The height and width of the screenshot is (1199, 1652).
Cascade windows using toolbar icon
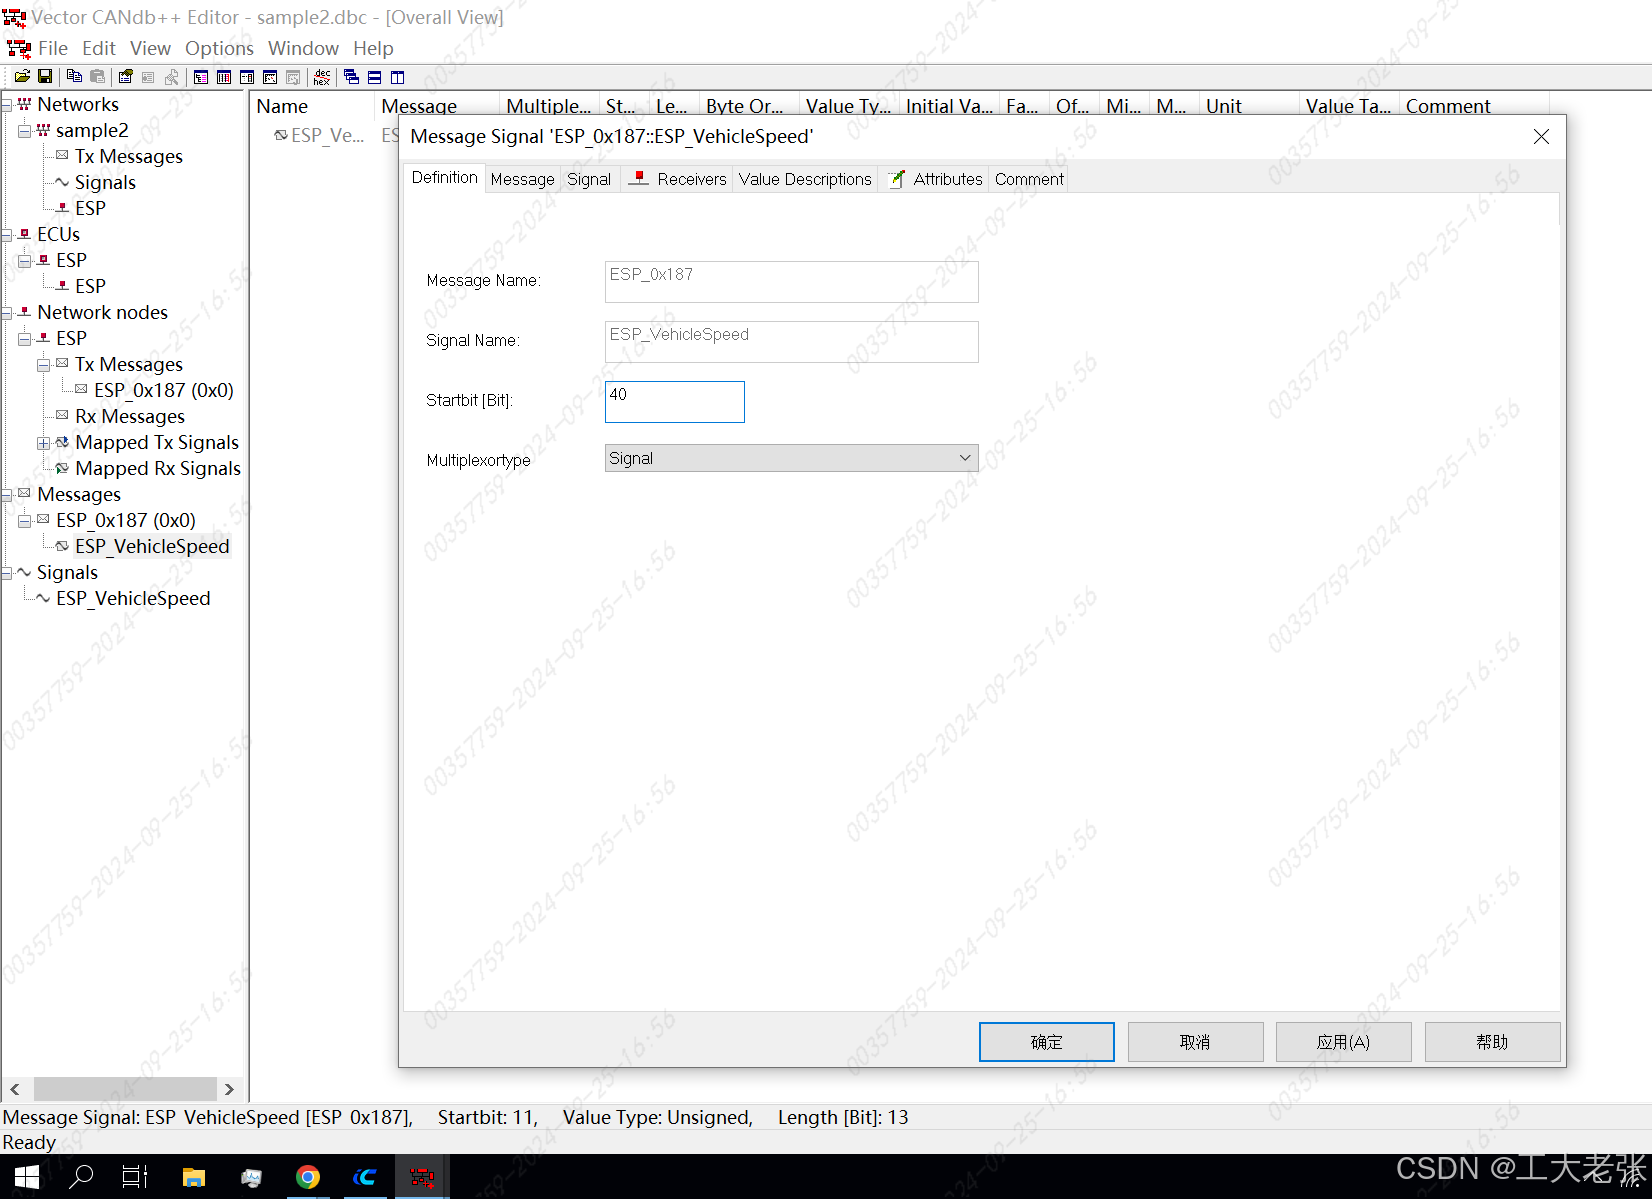click(x=351, y=77)
